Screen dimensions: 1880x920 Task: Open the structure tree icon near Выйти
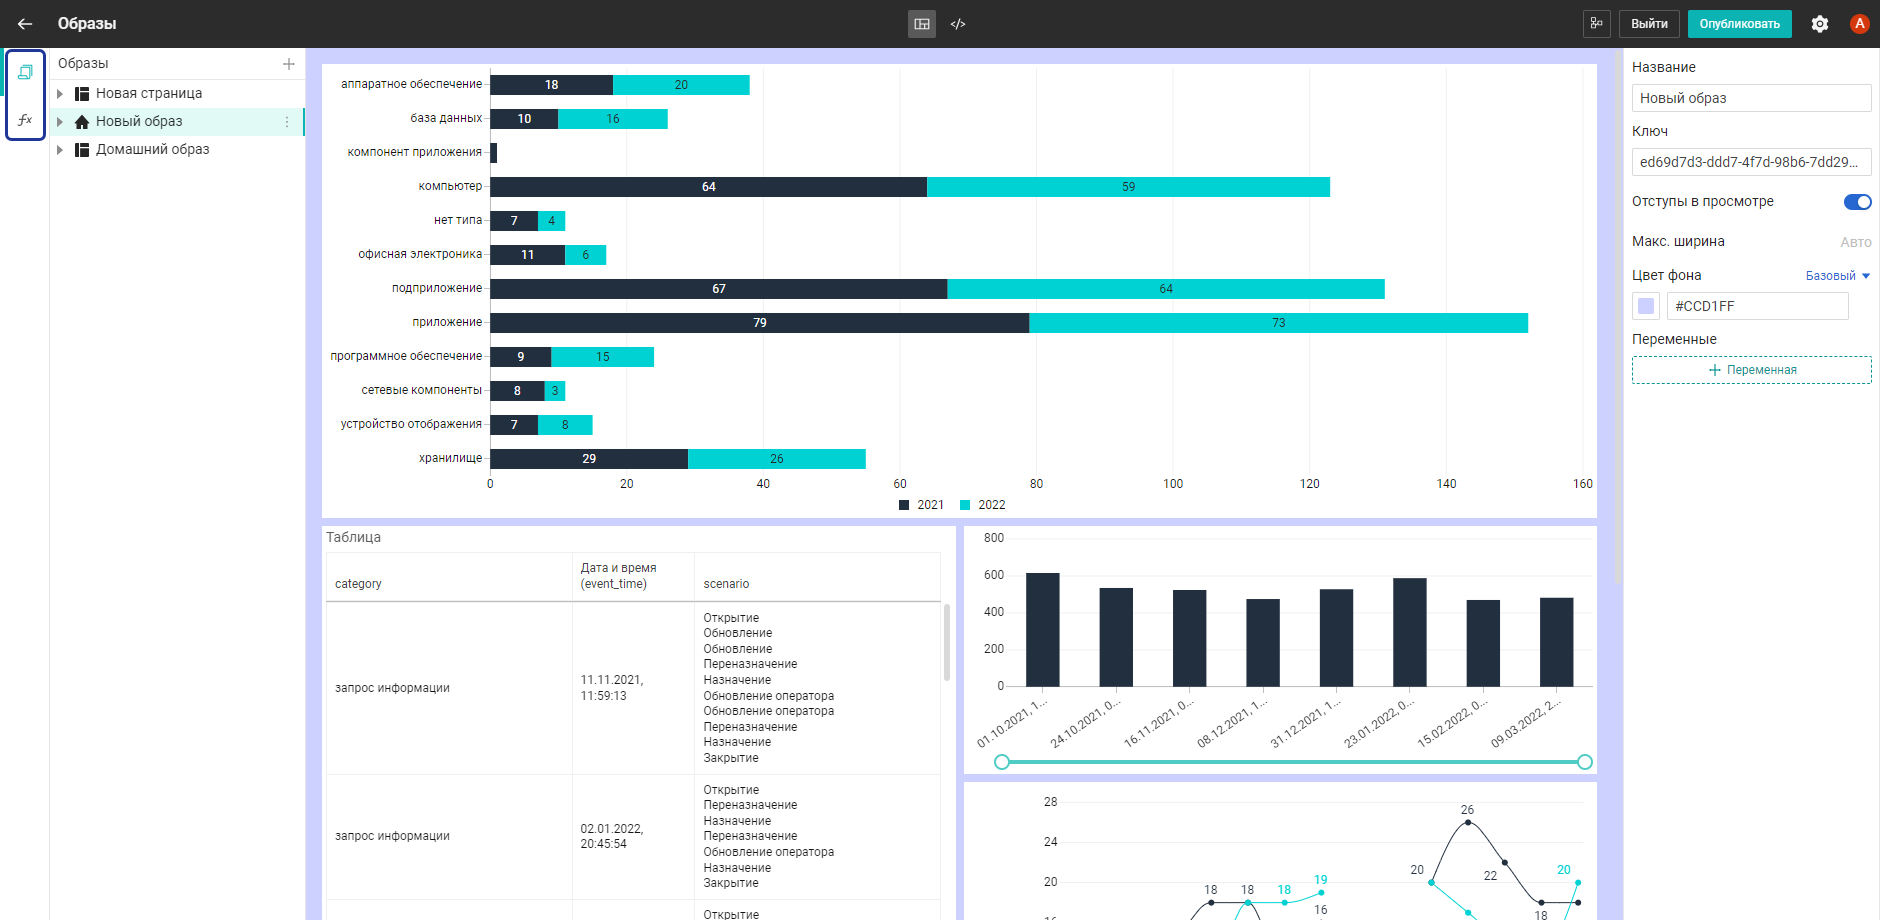coord(1597,24)
